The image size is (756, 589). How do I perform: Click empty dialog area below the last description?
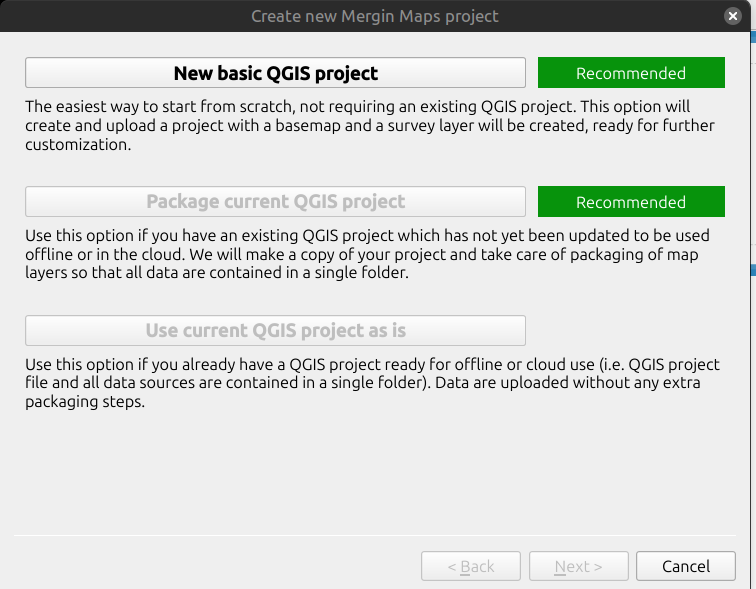375,472
